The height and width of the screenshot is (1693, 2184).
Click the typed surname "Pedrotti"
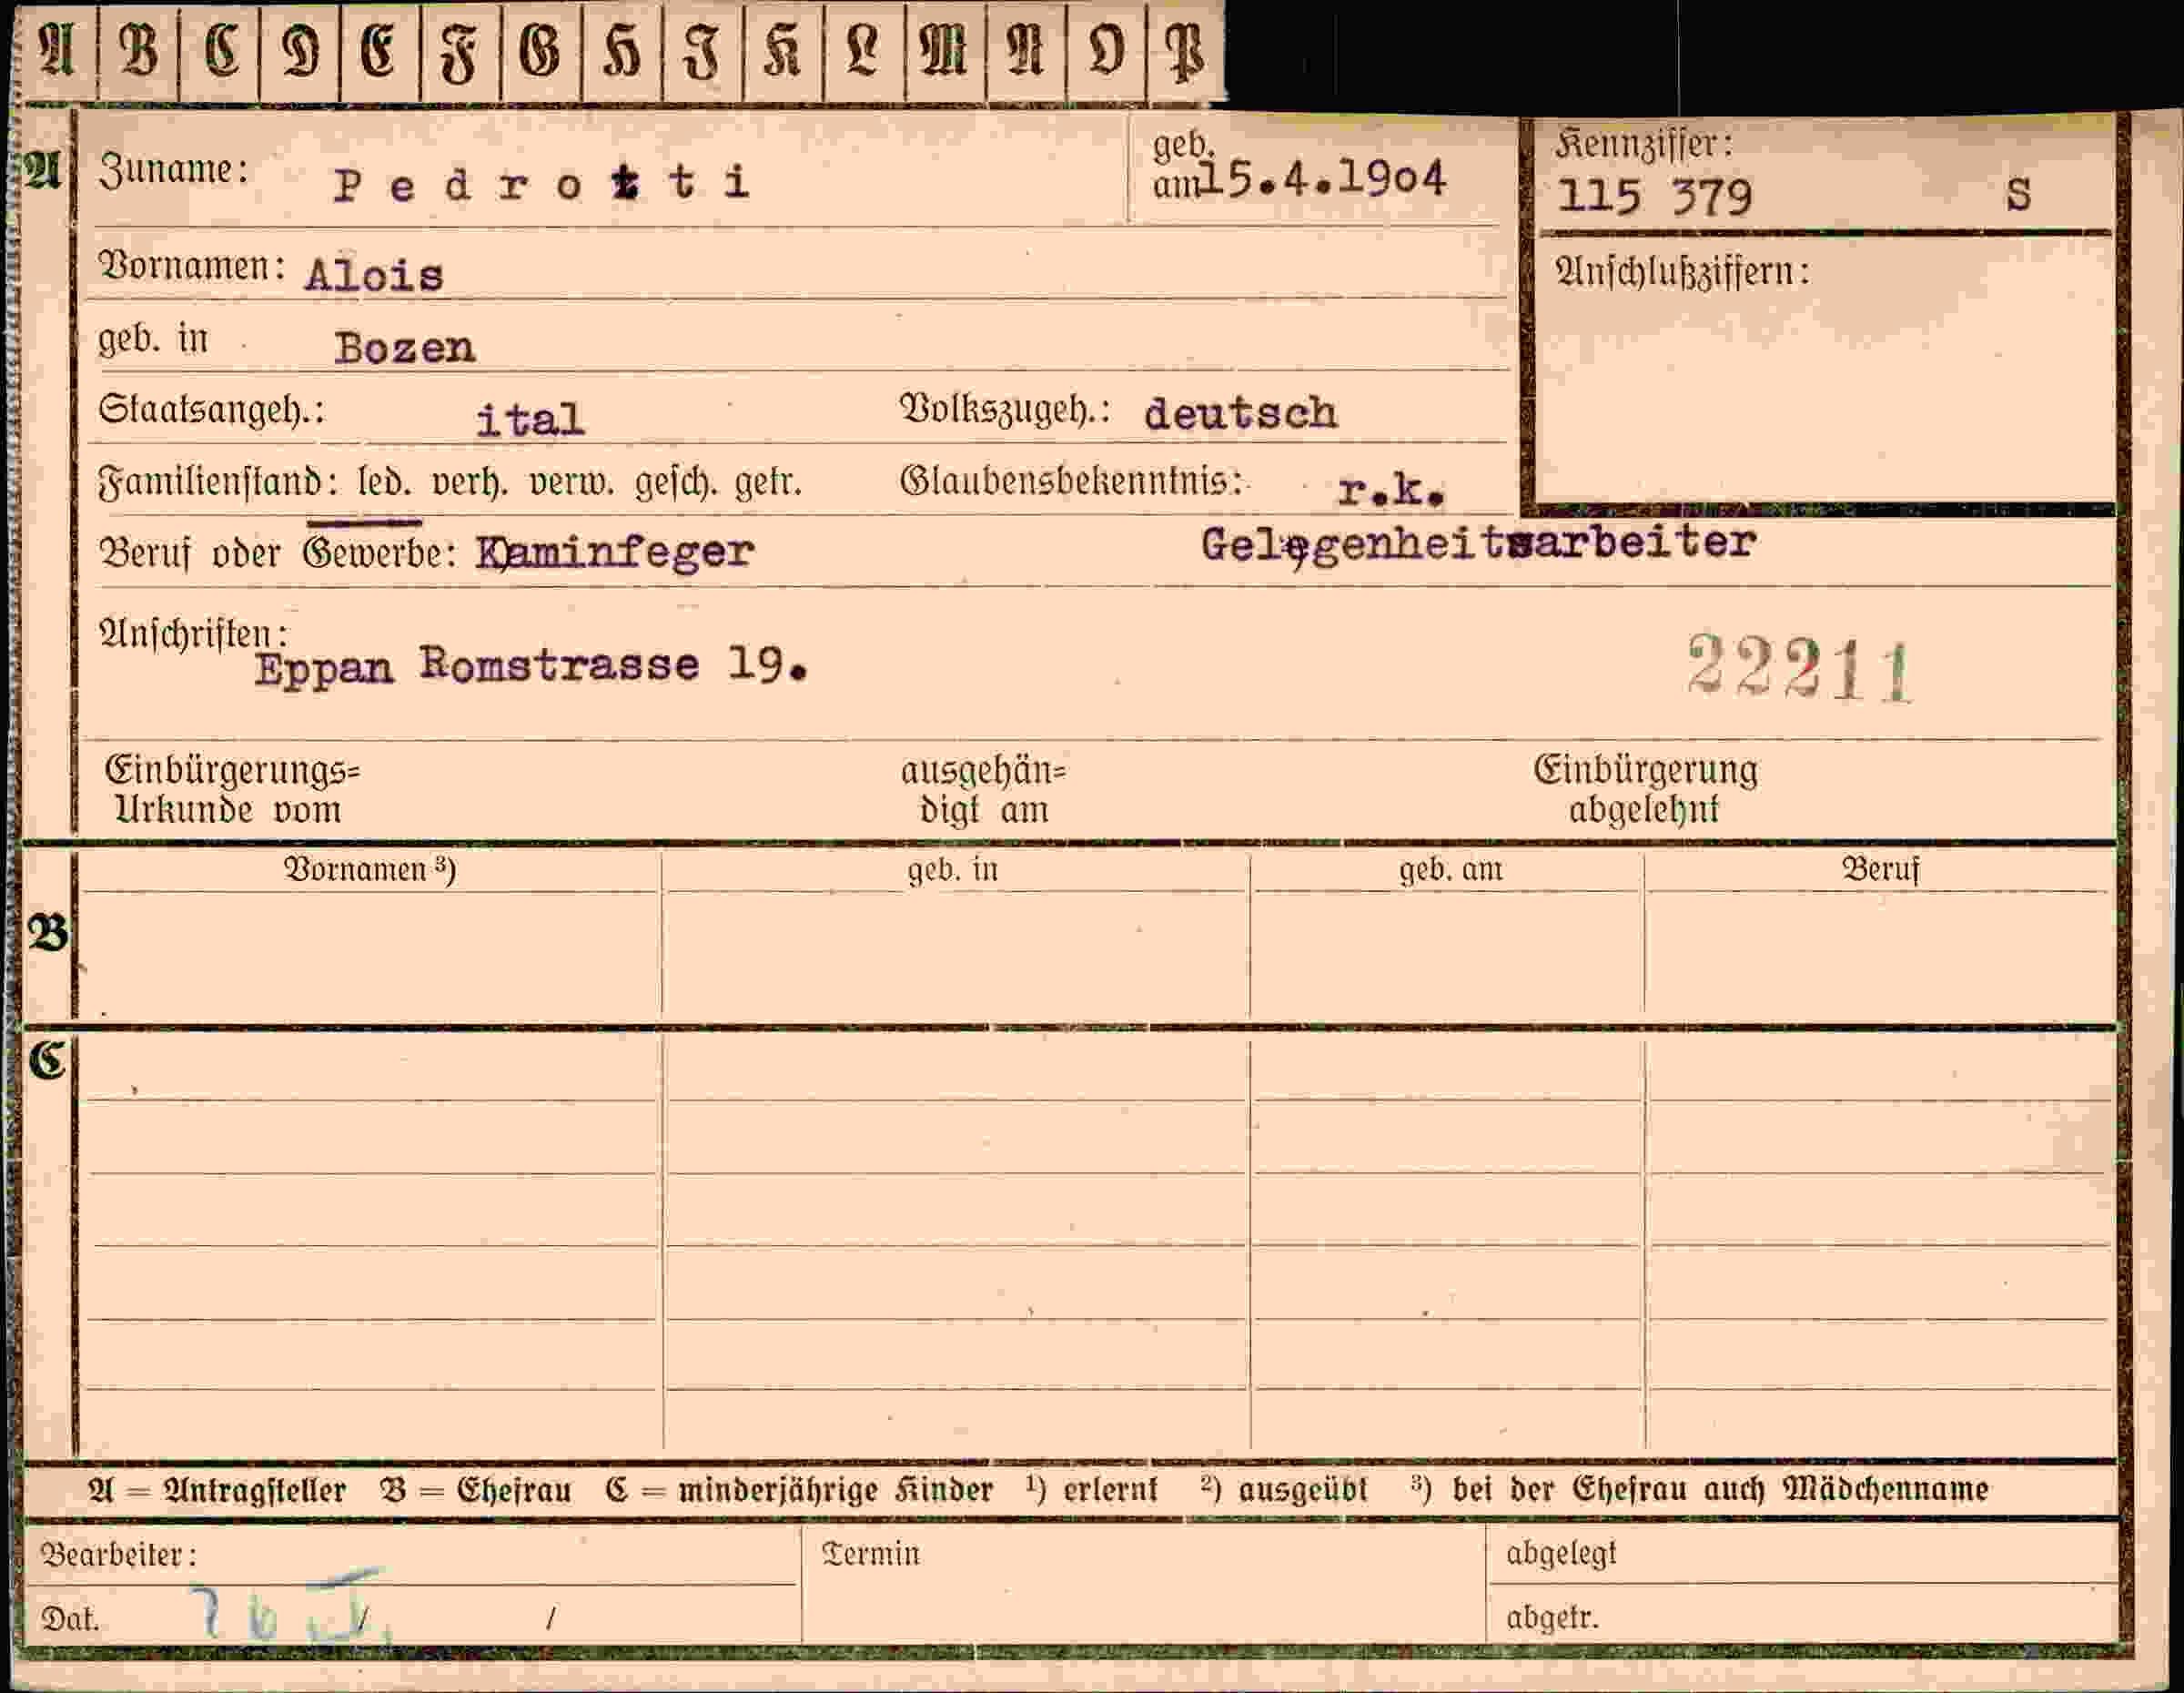[x=542, y=184]
